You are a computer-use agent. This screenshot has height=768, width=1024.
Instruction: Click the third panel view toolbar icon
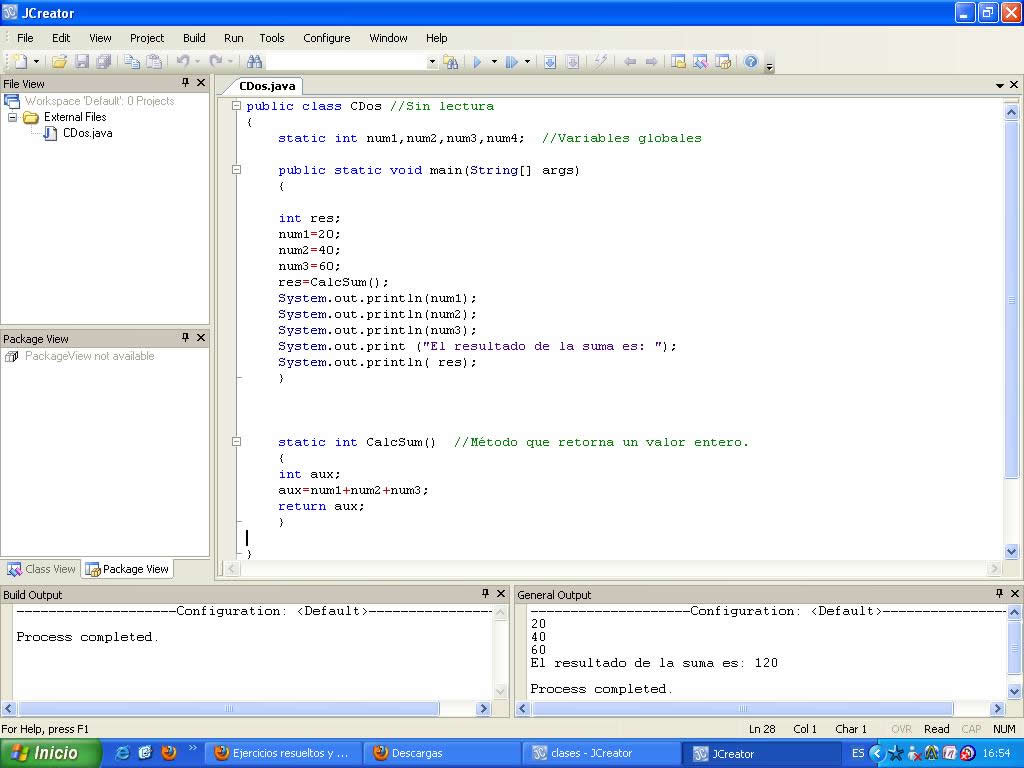(723, 62)
